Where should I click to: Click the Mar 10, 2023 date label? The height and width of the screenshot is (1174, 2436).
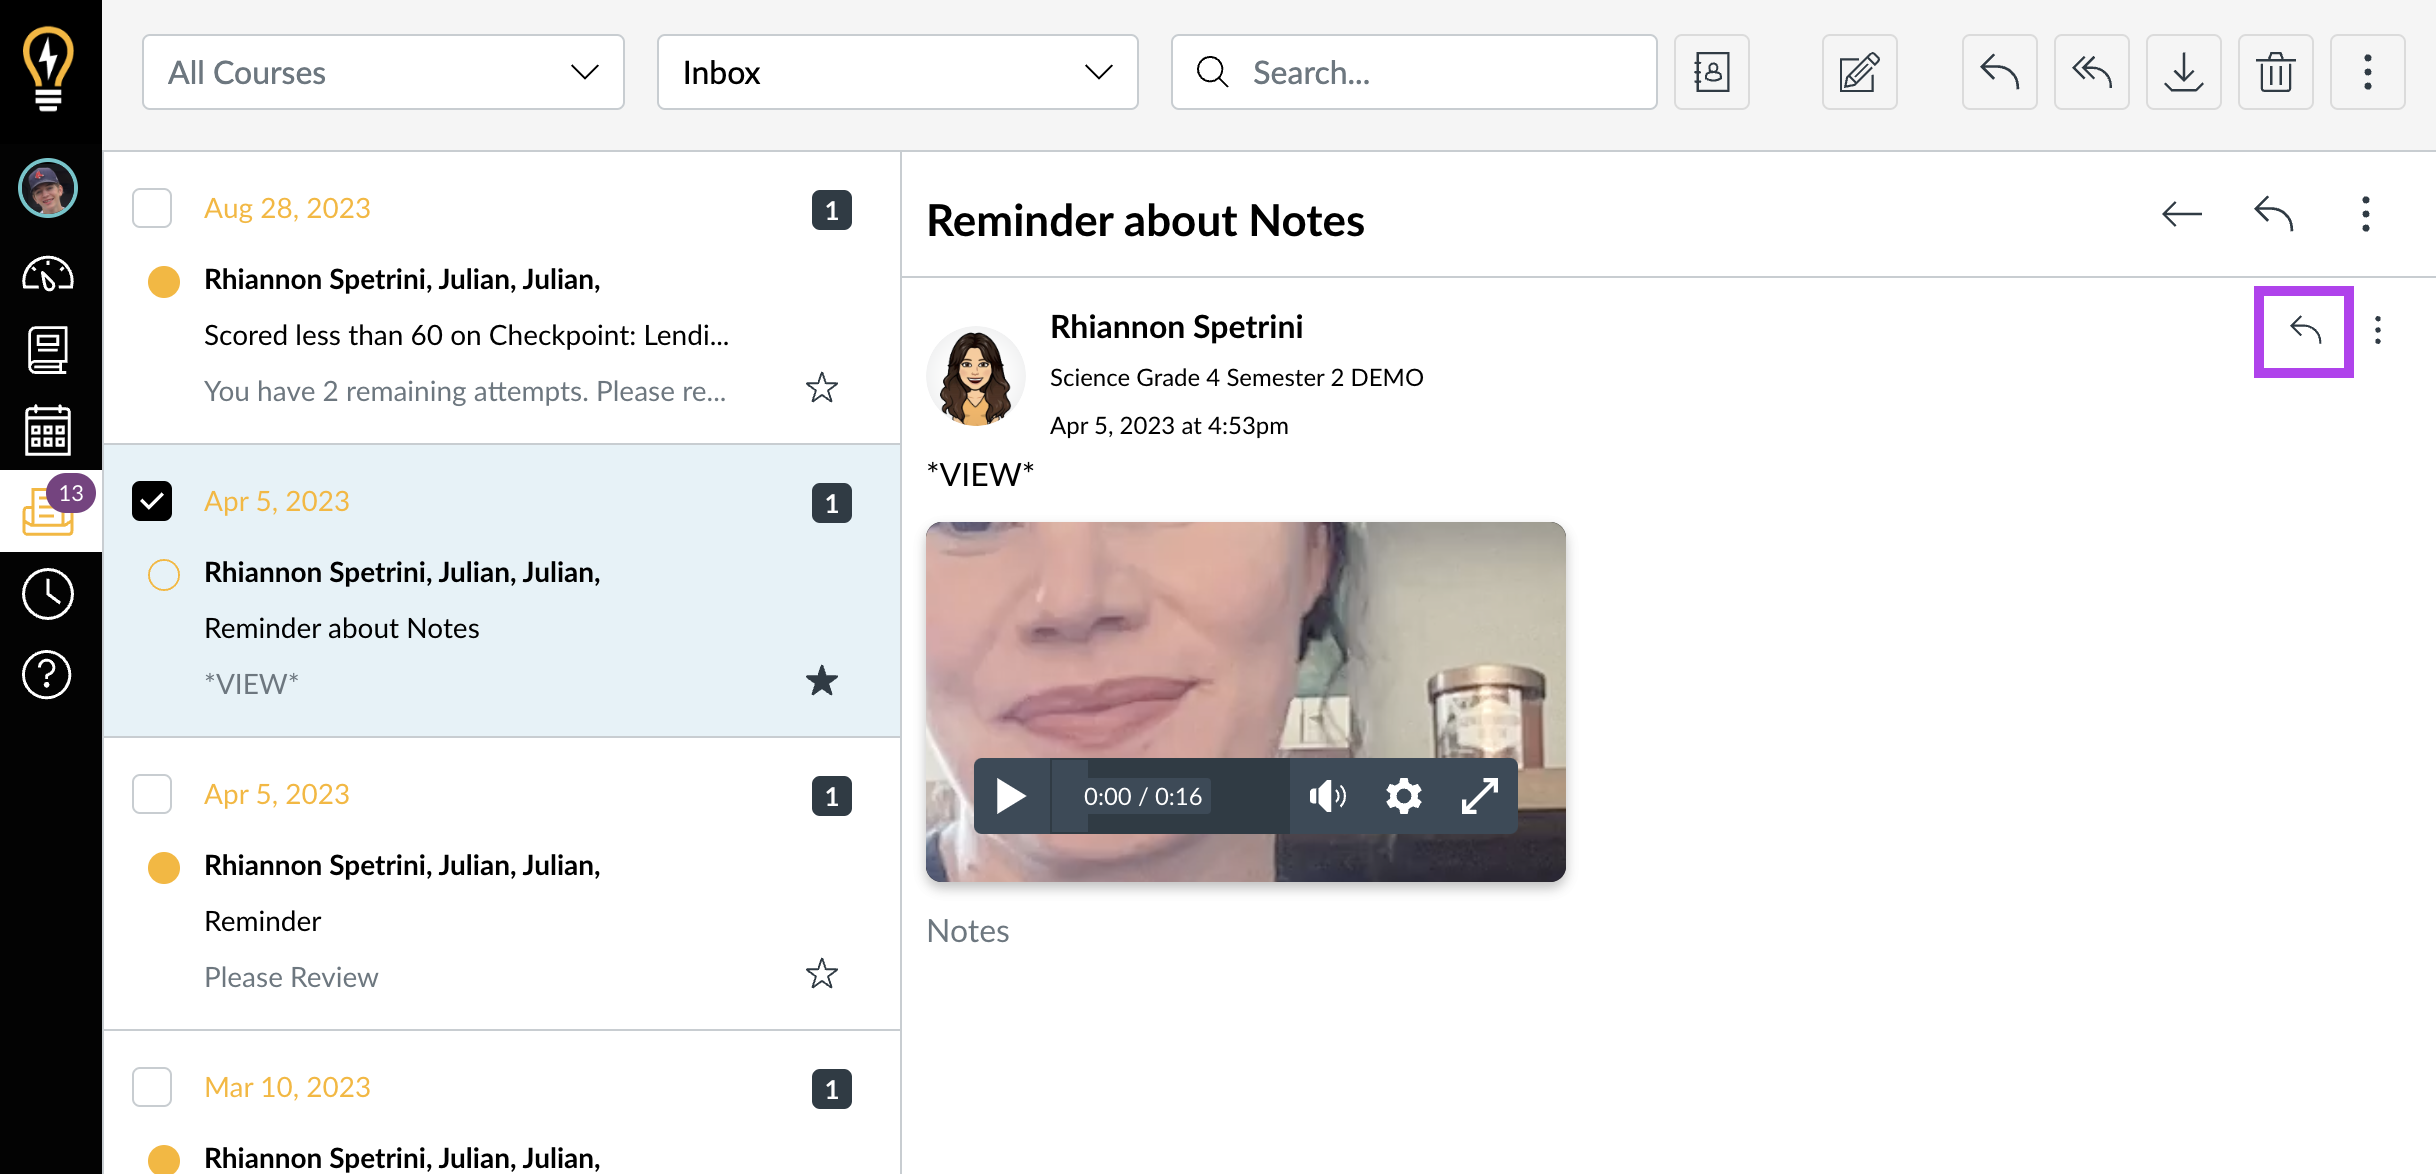click(287, 1087)
